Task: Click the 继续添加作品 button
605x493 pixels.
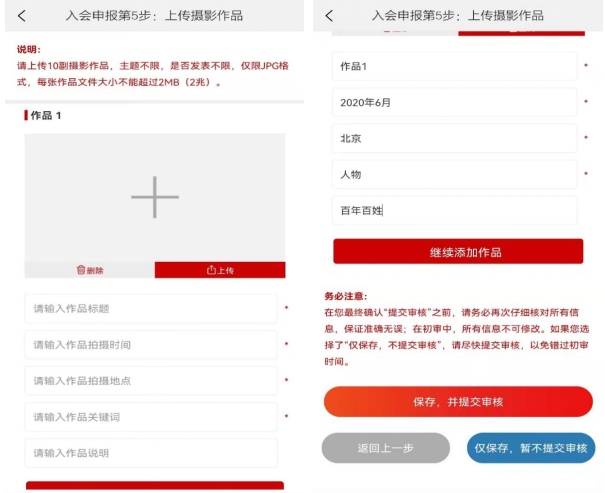Action: tap(458, 252)
